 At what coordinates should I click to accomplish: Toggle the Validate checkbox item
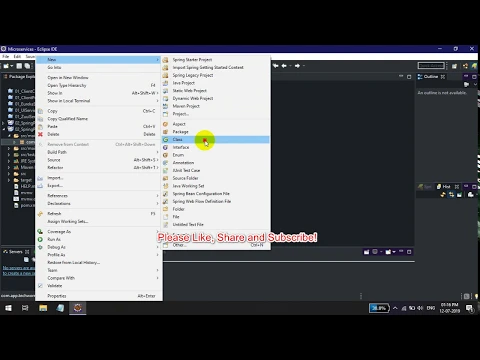coord(99,286)
